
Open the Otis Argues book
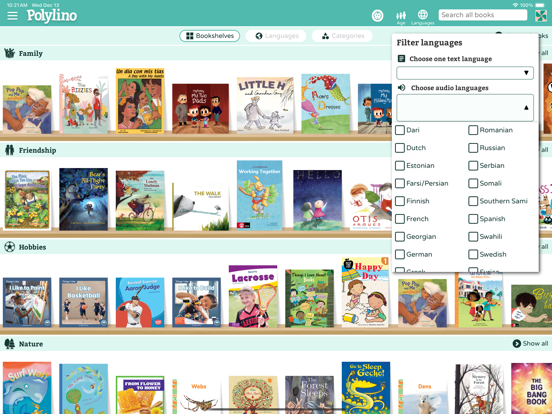point(371,206)
